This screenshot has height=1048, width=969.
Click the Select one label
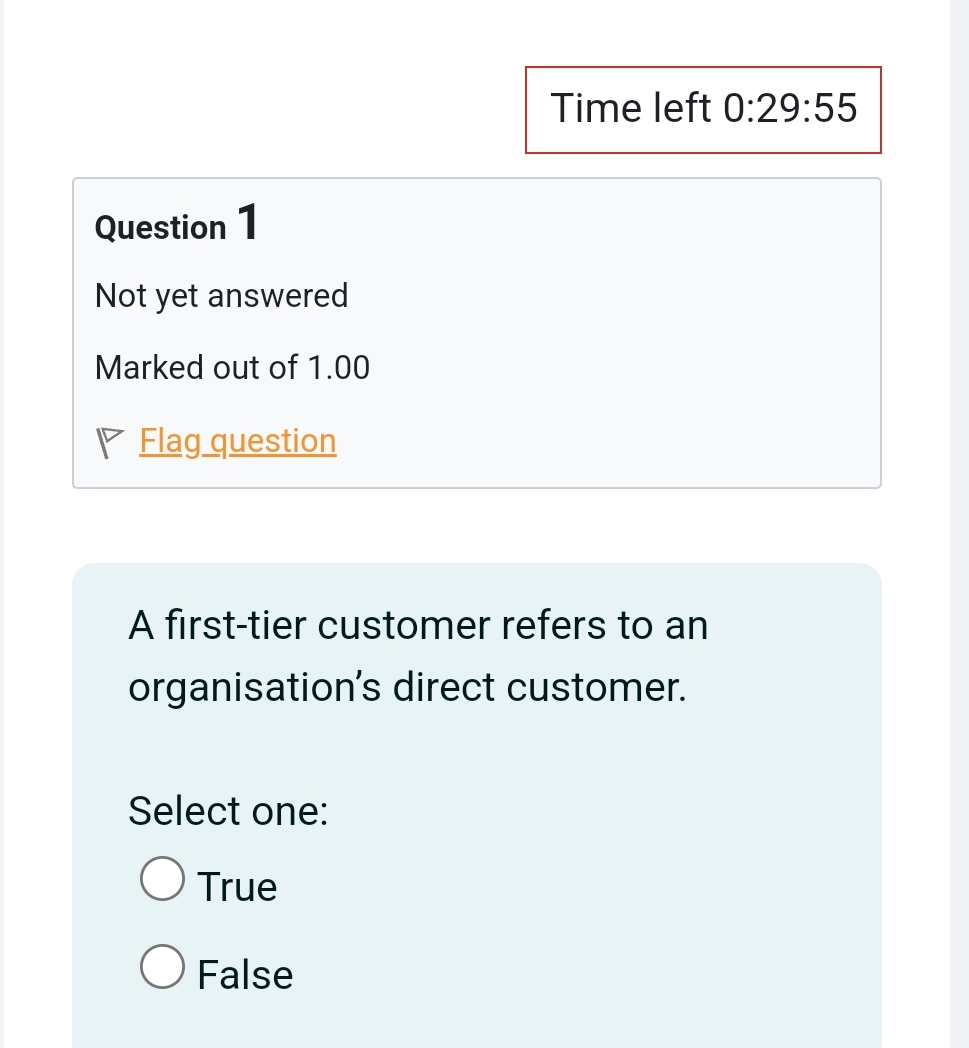[227, 811]
